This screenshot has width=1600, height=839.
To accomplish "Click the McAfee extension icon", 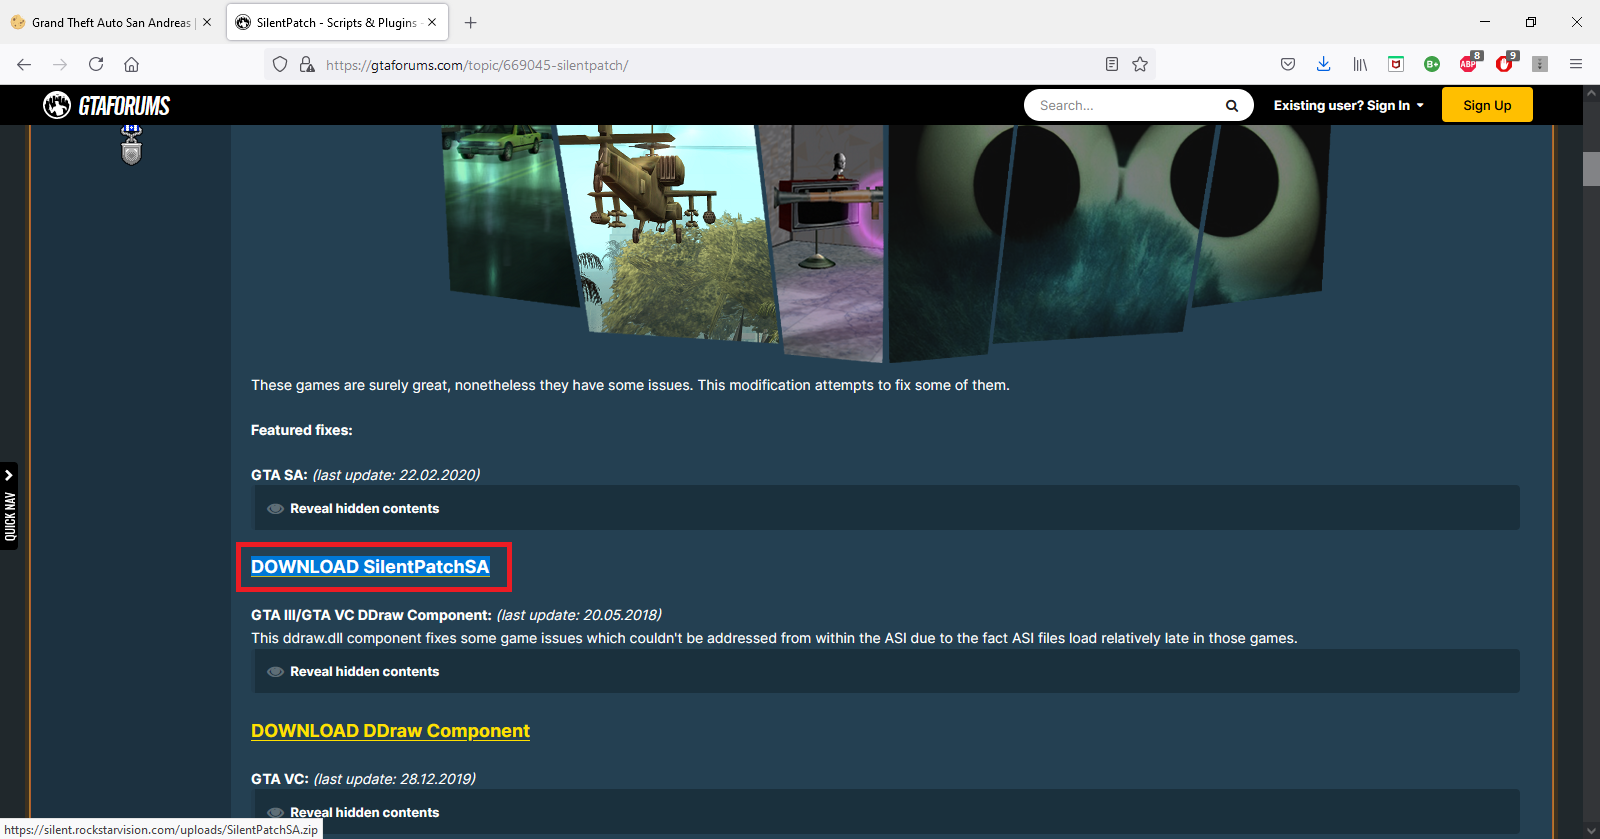I will (x=1396, y=64).
